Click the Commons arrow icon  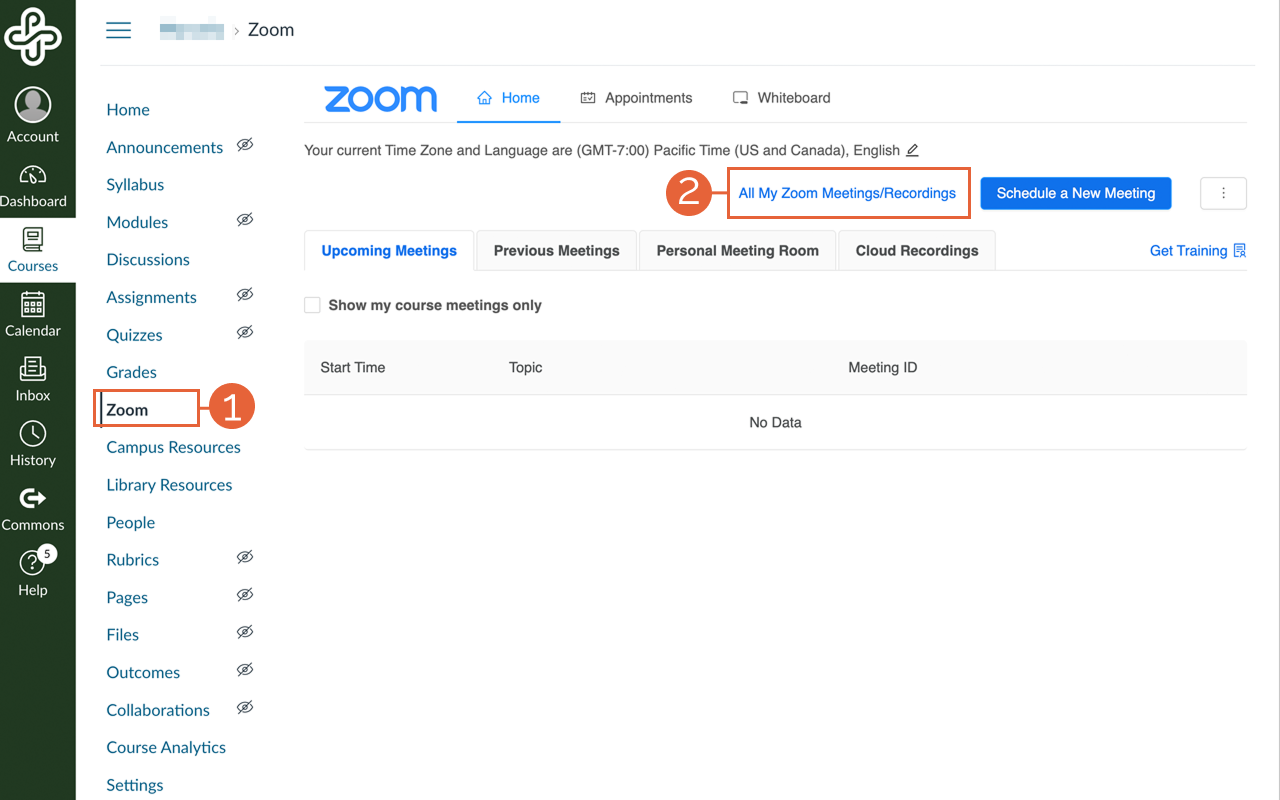pyautogui.click(x=33, y=498)
